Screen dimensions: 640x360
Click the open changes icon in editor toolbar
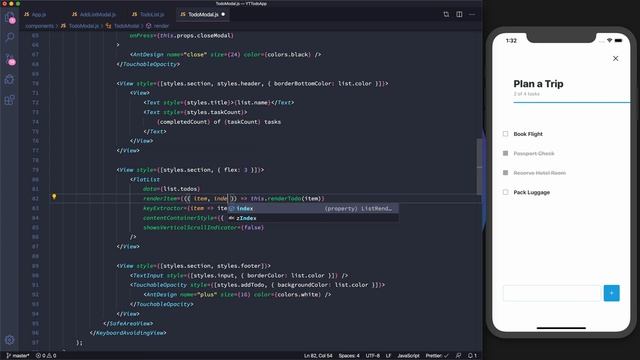[x=446, y=14]
